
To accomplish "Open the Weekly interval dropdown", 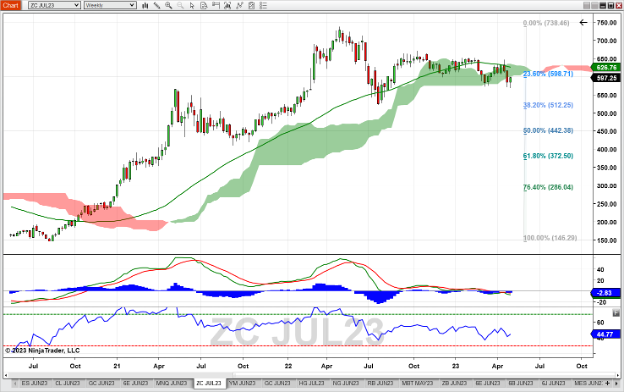I will click(x=110, y=6).
